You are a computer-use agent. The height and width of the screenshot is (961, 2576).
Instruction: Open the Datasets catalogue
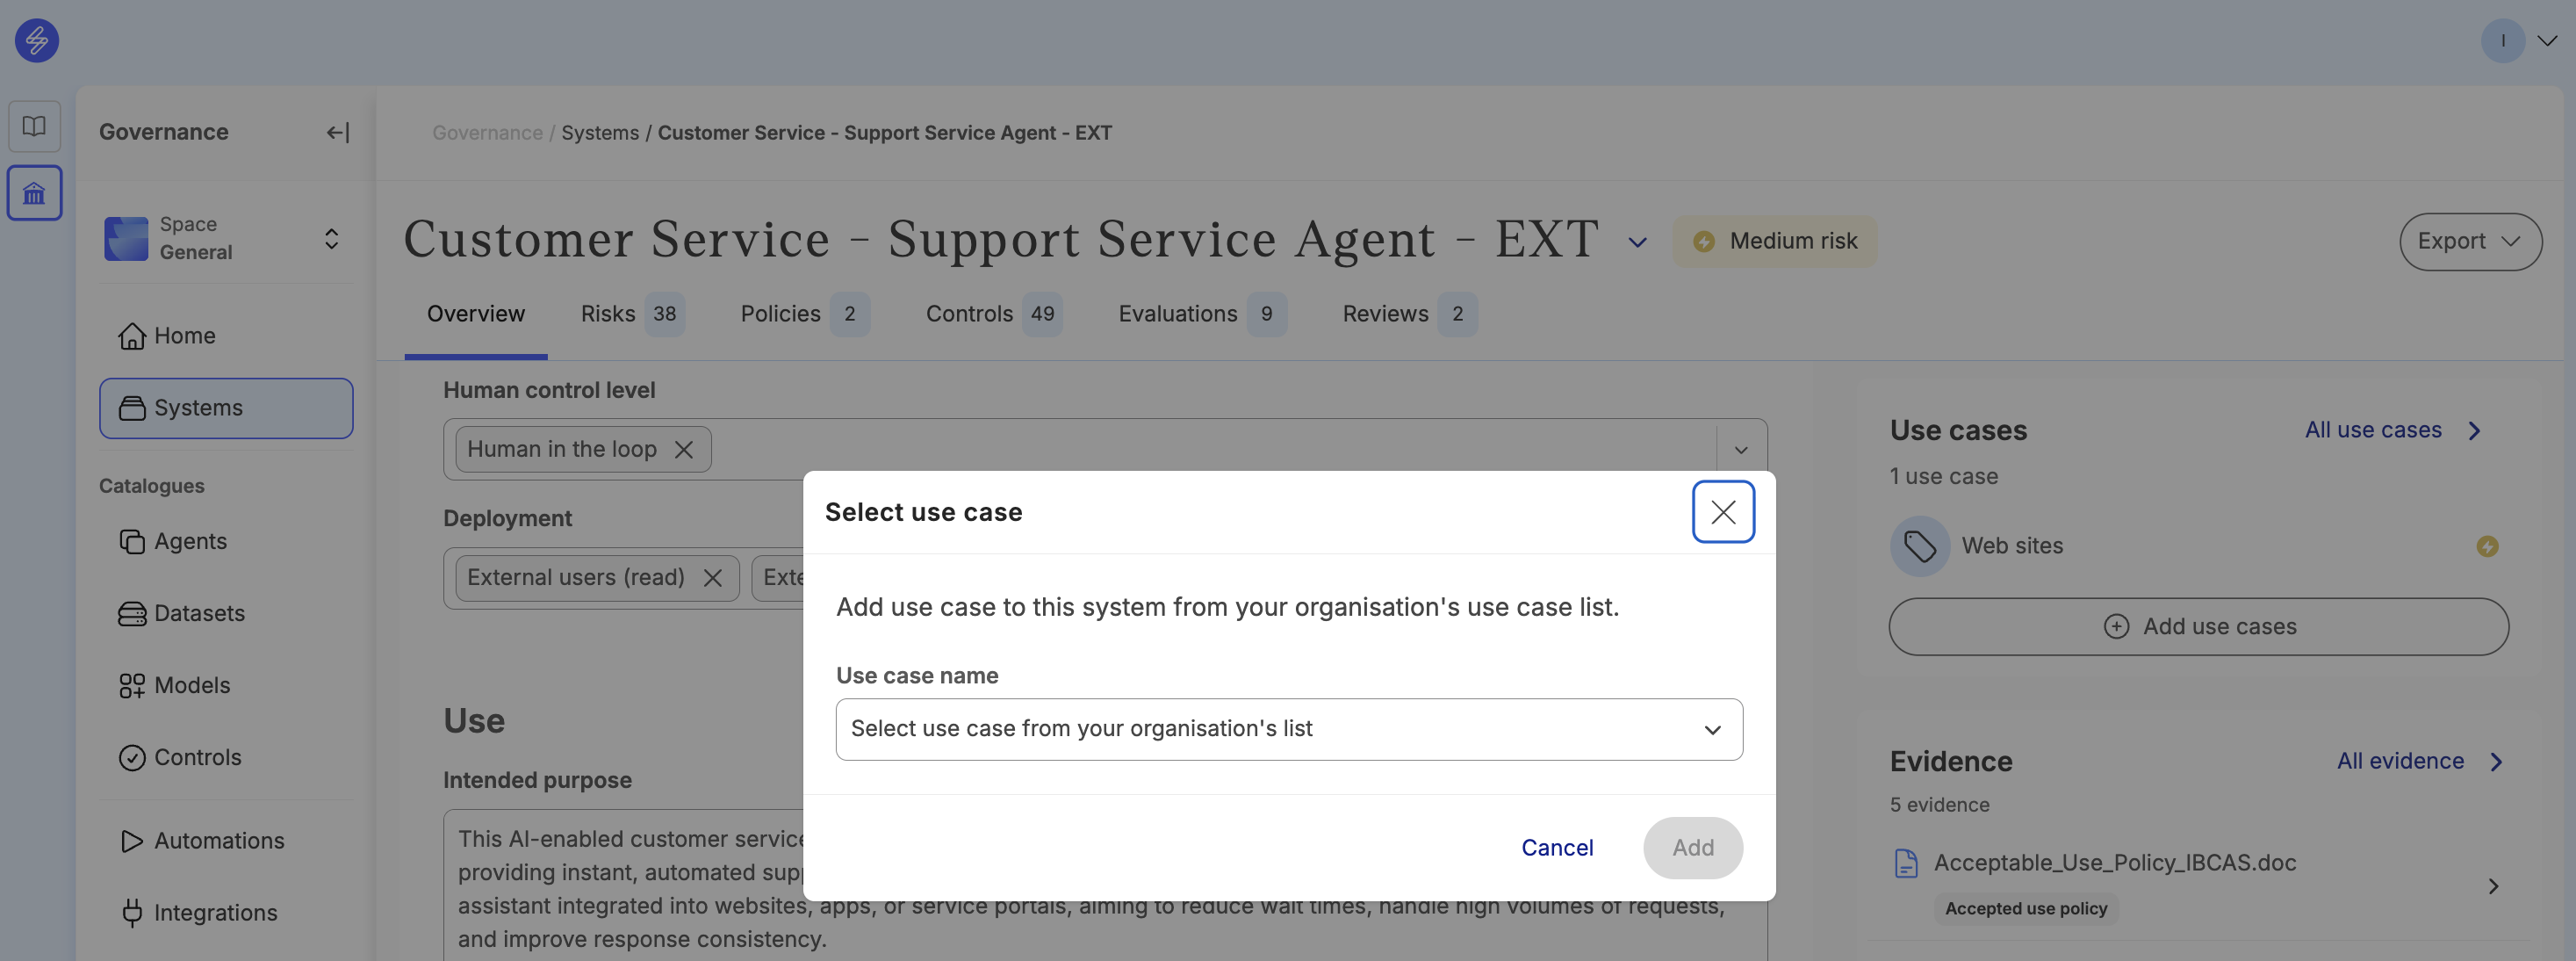(226, 613)
